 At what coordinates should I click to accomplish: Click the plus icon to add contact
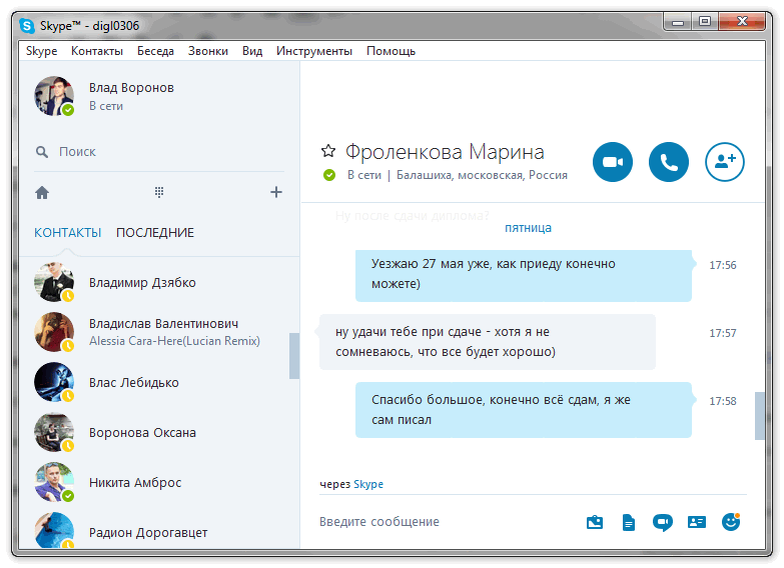(x=276, y=192)
